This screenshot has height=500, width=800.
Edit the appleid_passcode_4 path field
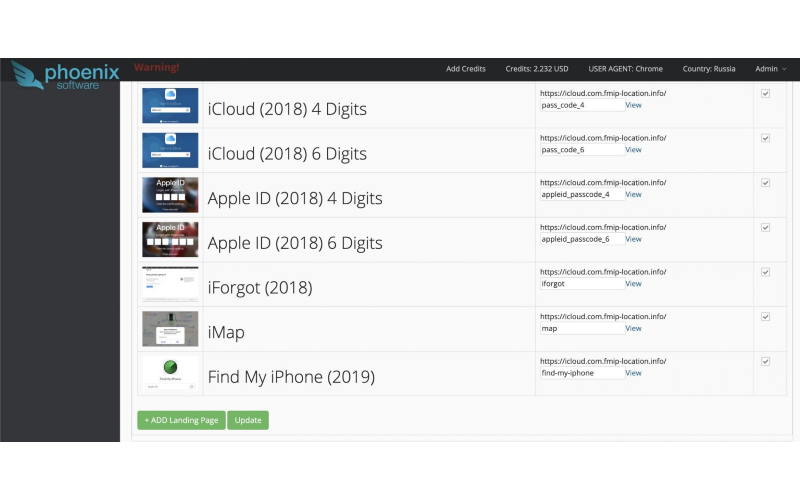pos(582,194)
